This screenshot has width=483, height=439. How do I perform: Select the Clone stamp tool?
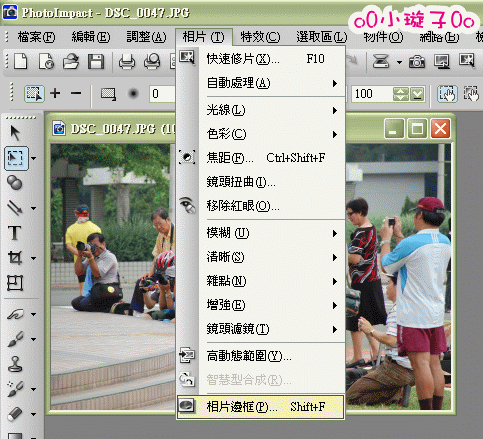tap(15, 364)
